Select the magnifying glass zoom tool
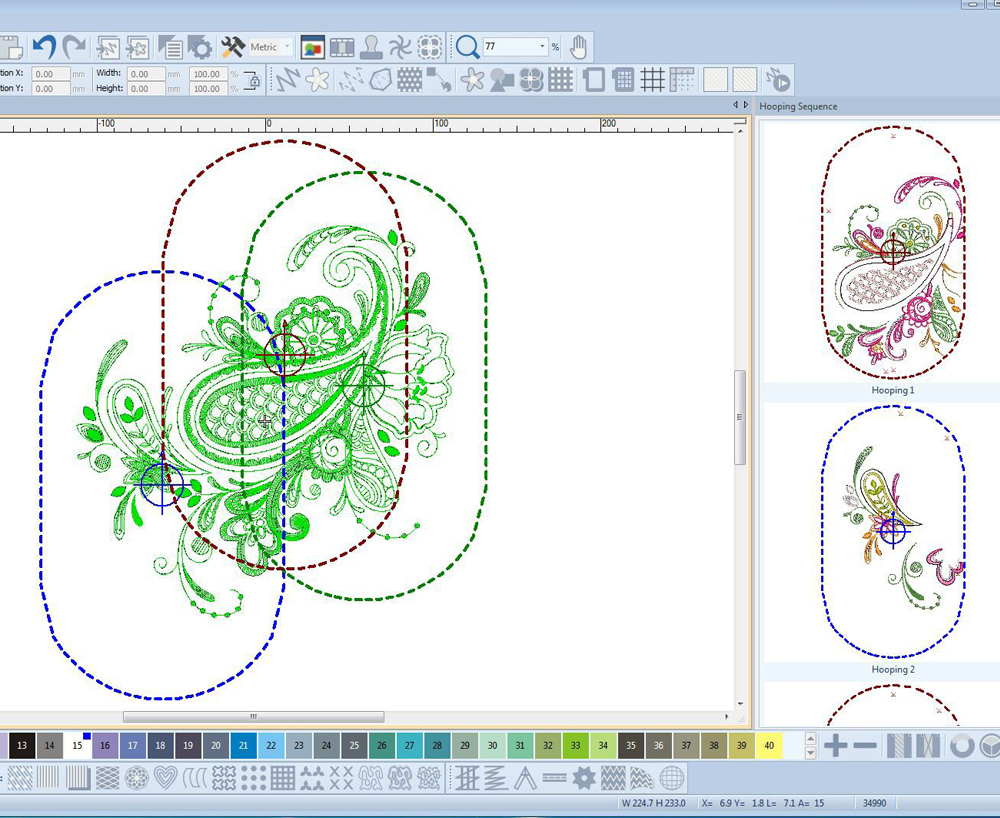This screenshot has height=818, width=1000. 467,47
